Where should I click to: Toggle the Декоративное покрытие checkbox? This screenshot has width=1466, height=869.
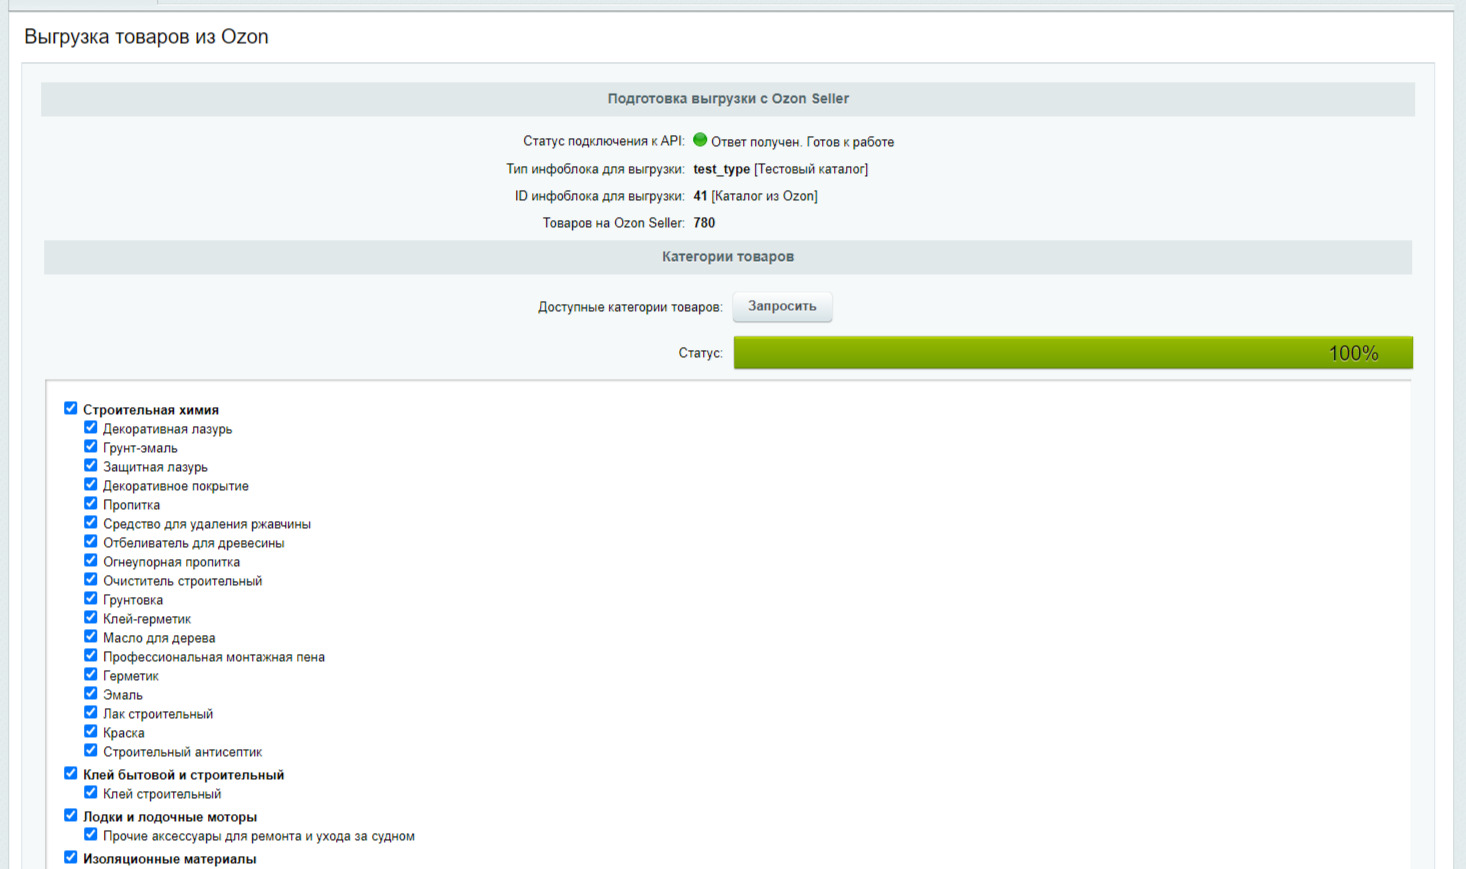(91, 484)
